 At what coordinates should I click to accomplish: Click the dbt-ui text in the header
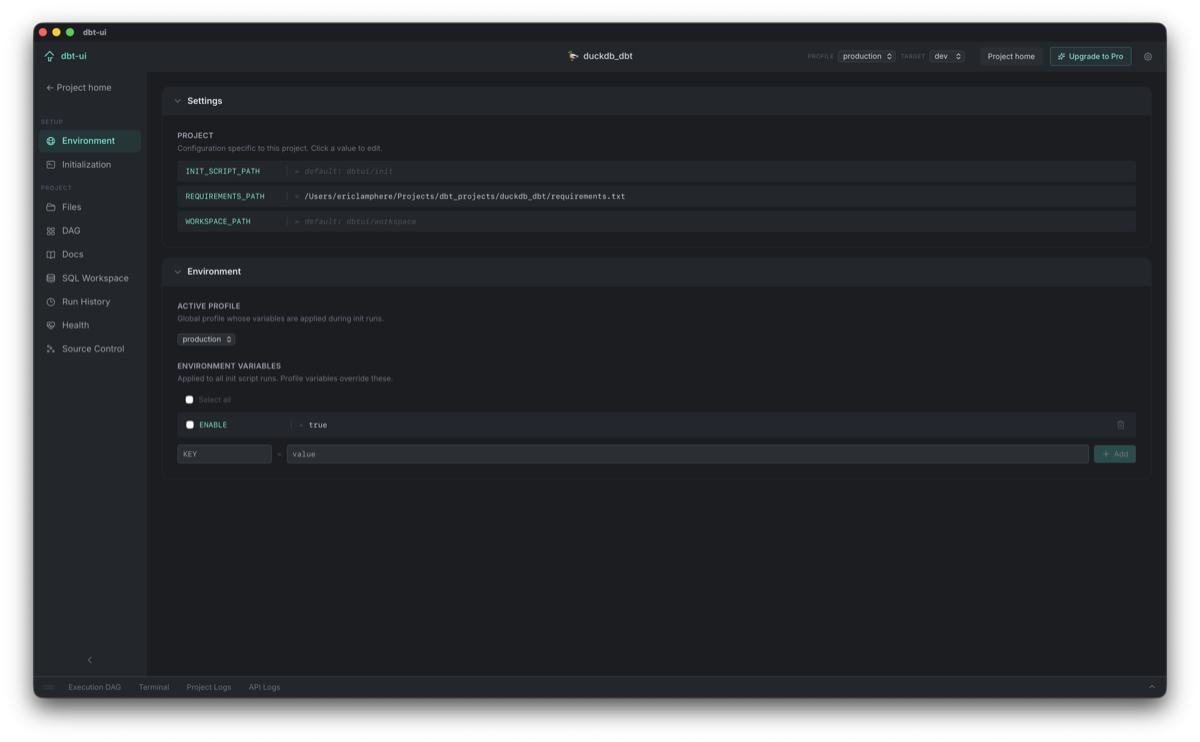pos(74,56)
